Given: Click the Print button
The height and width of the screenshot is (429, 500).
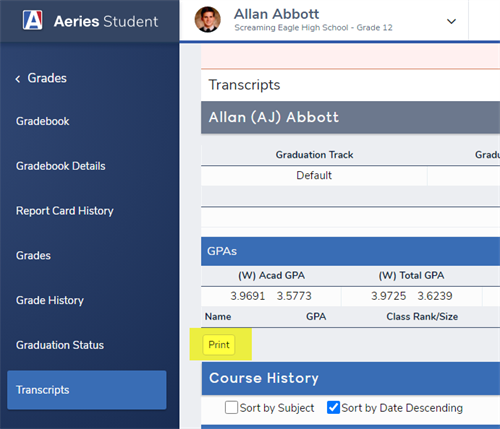Looking at the screenshot, I should click(219, 345).
